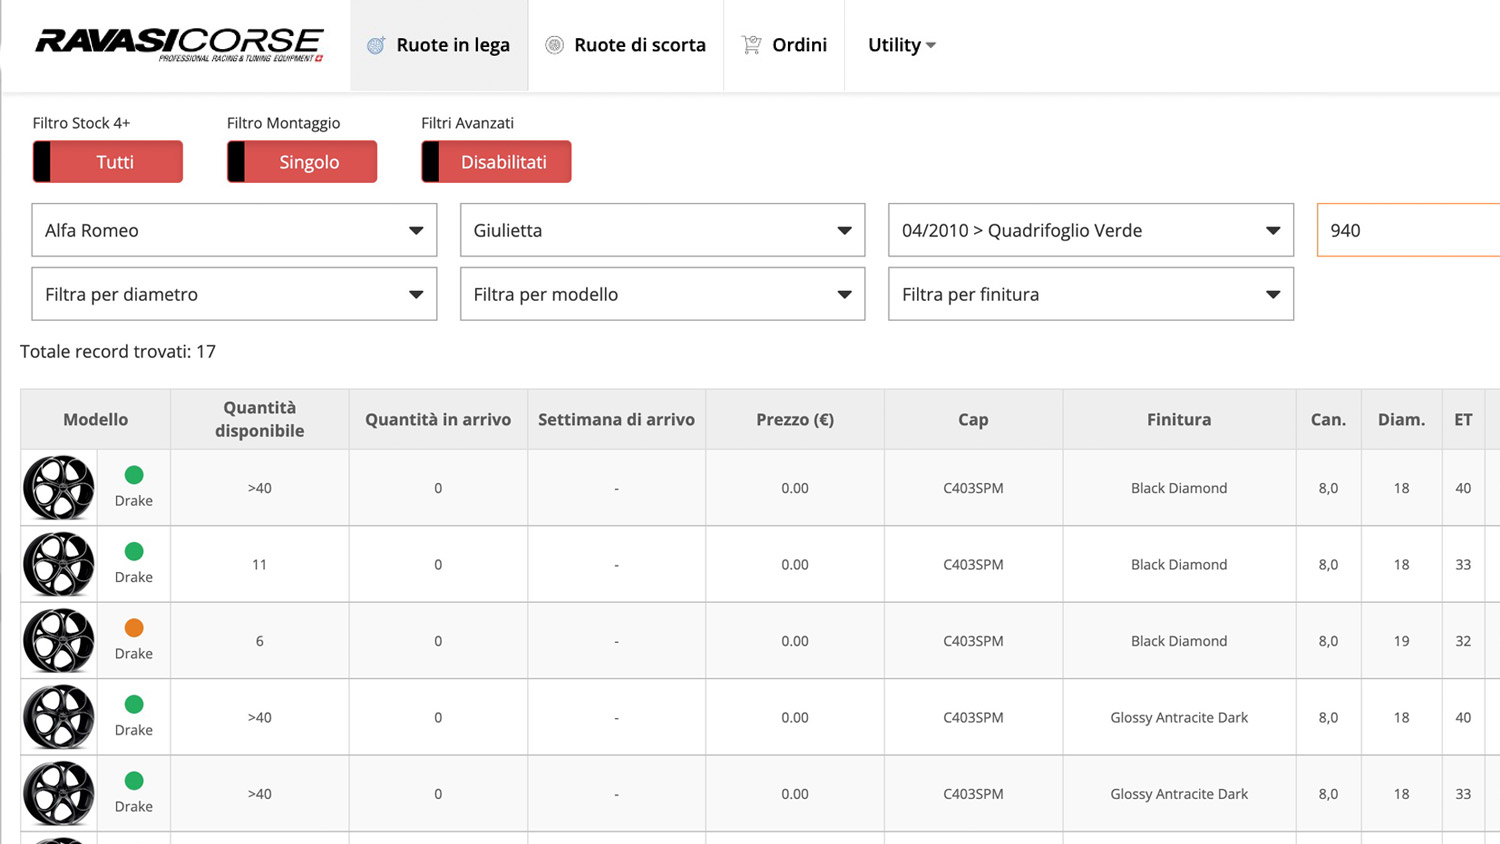Screen dimensions: 1500x844
Task: Click the Quantità in arrivo column header
Action: [438, 419]
